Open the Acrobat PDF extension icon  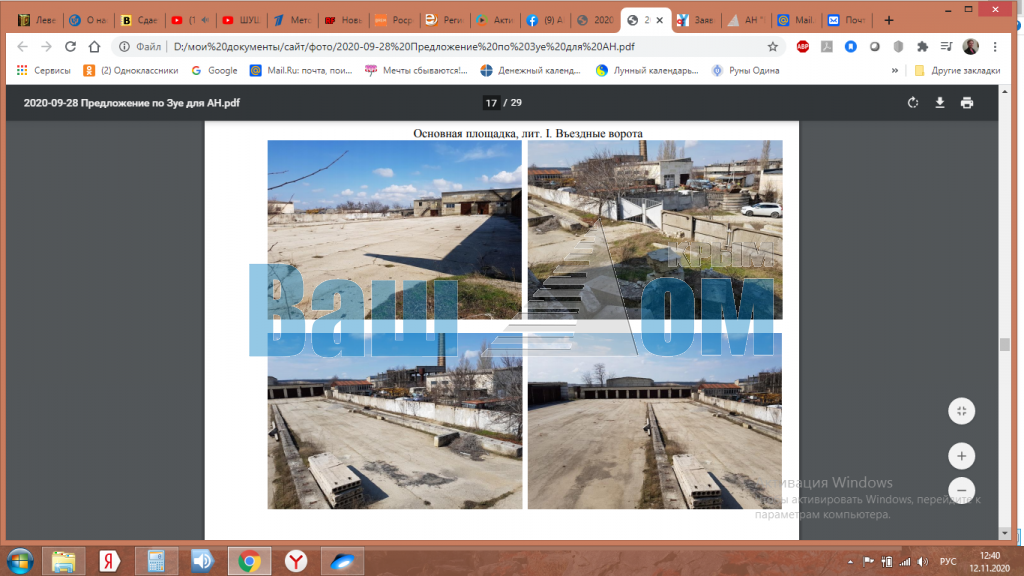pos(827,46)
